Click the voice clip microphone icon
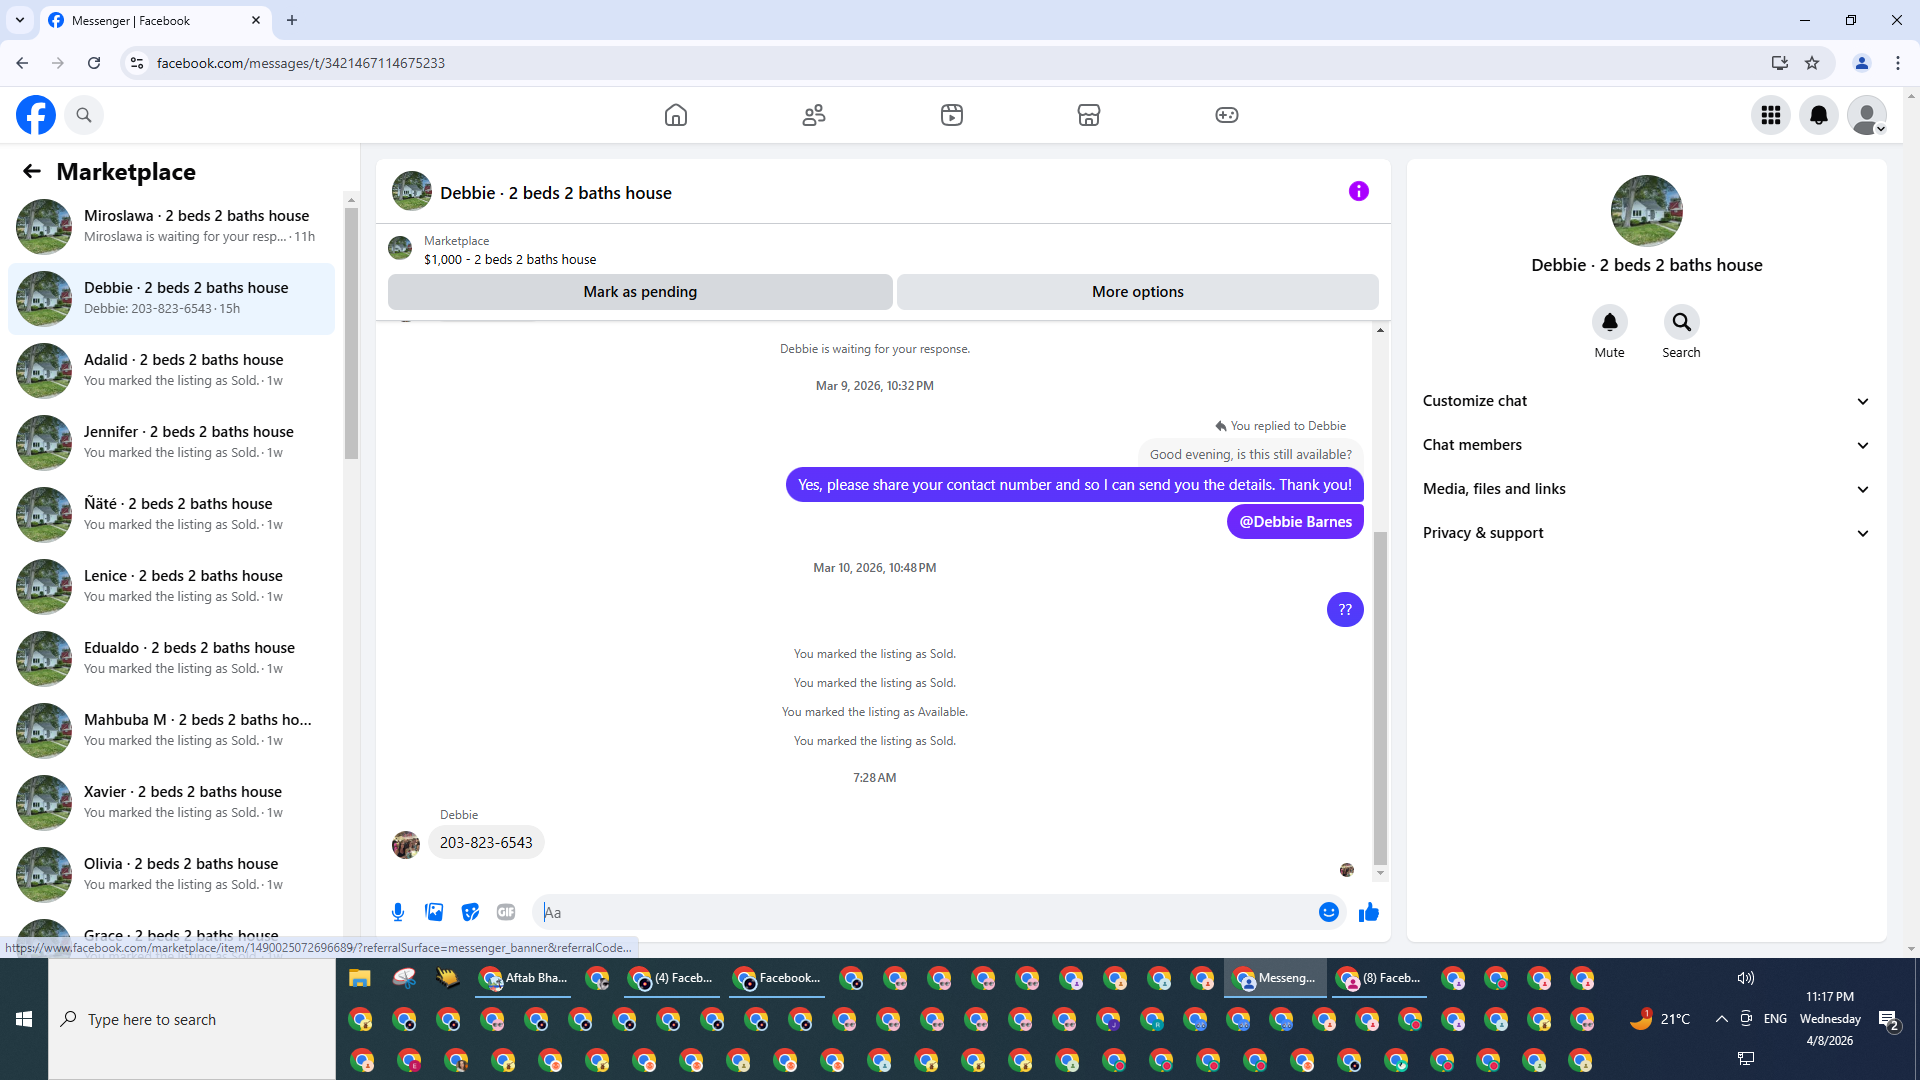 (398, 912)
